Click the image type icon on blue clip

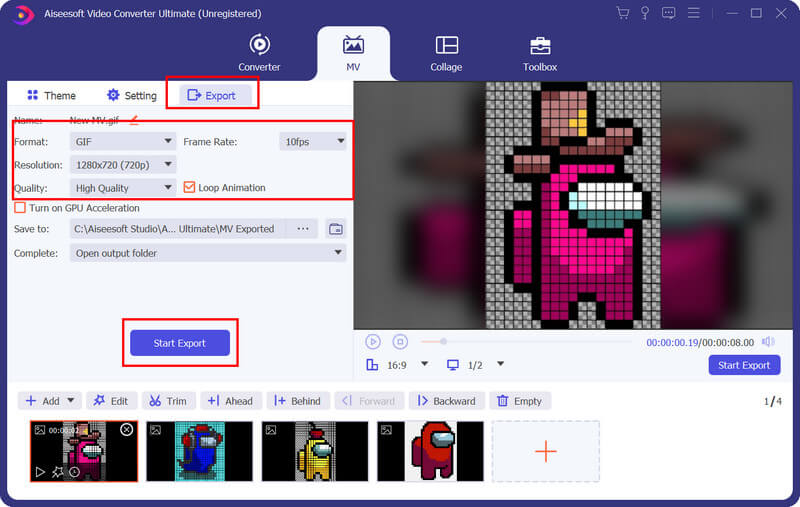pyautogui.click(x=155, y=430)
